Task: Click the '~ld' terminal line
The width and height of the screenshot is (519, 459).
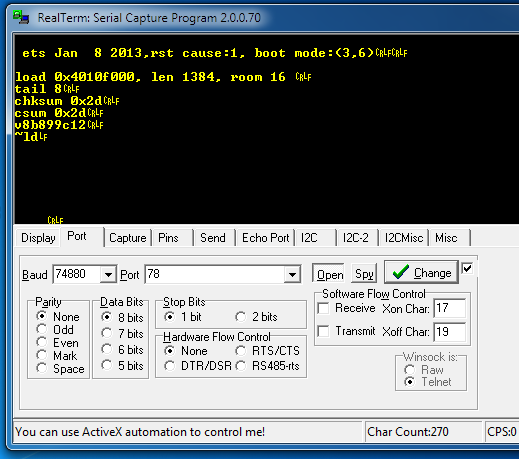Action: click(31, 137)
